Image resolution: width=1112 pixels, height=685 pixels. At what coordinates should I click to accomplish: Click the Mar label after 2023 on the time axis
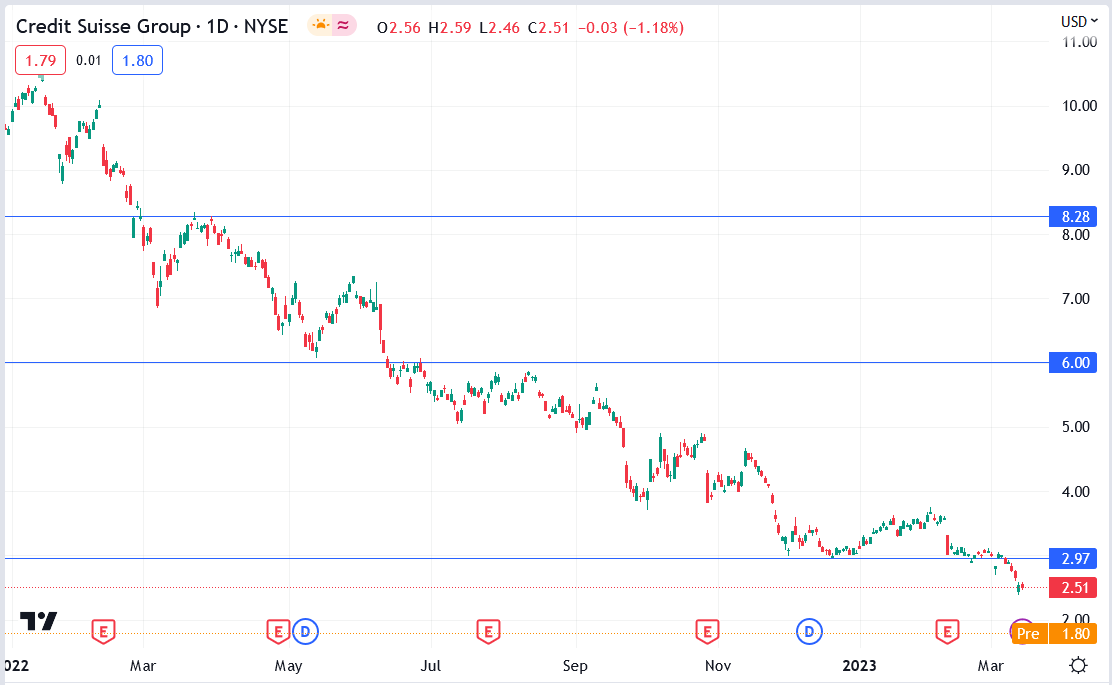tap(991, 666)
